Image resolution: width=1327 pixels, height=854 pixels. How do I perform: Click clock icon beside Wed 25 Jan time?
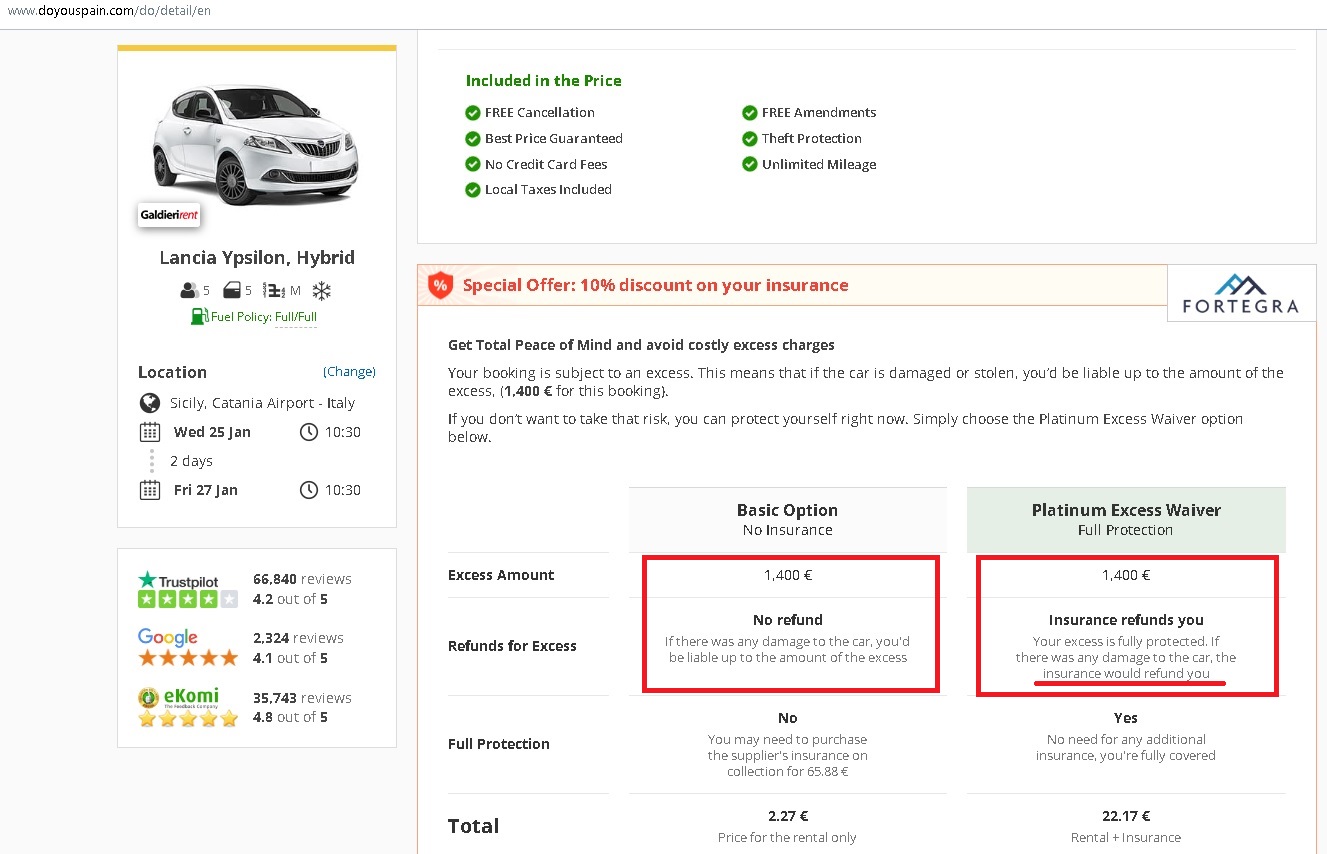point(309,432)
